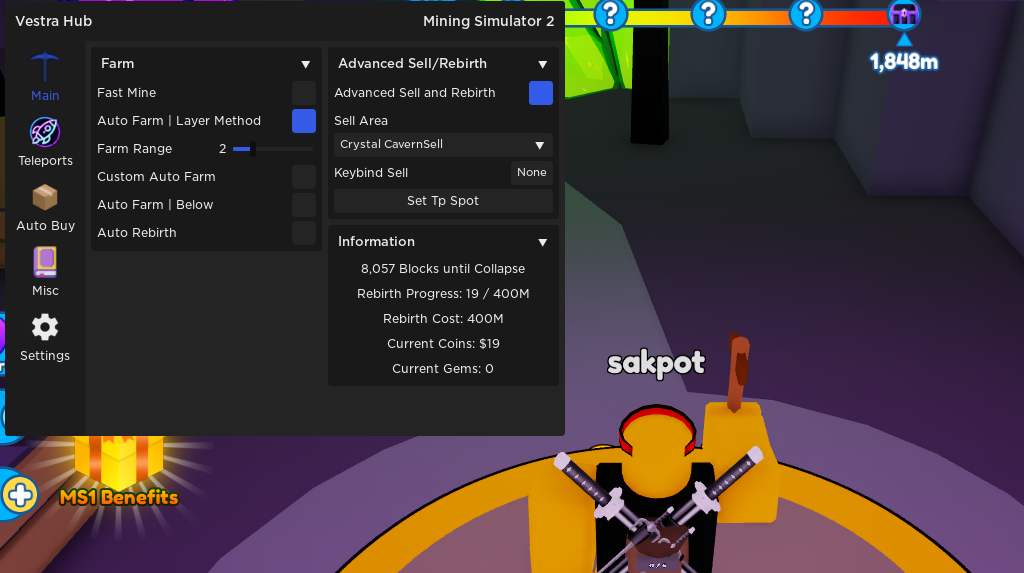The height and width of the screenshot is (573, 1024).
Task: Enable Fast Mine toggle
Action: 304,93
